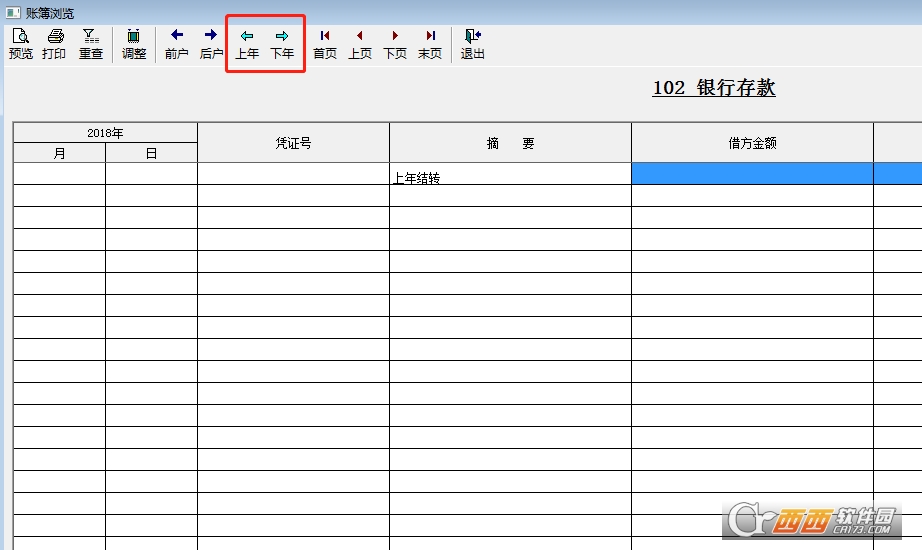The height and width of the screenshot is (550, 922).
Task: Click the 凭证号 column header
Action: tap(293, 142)
